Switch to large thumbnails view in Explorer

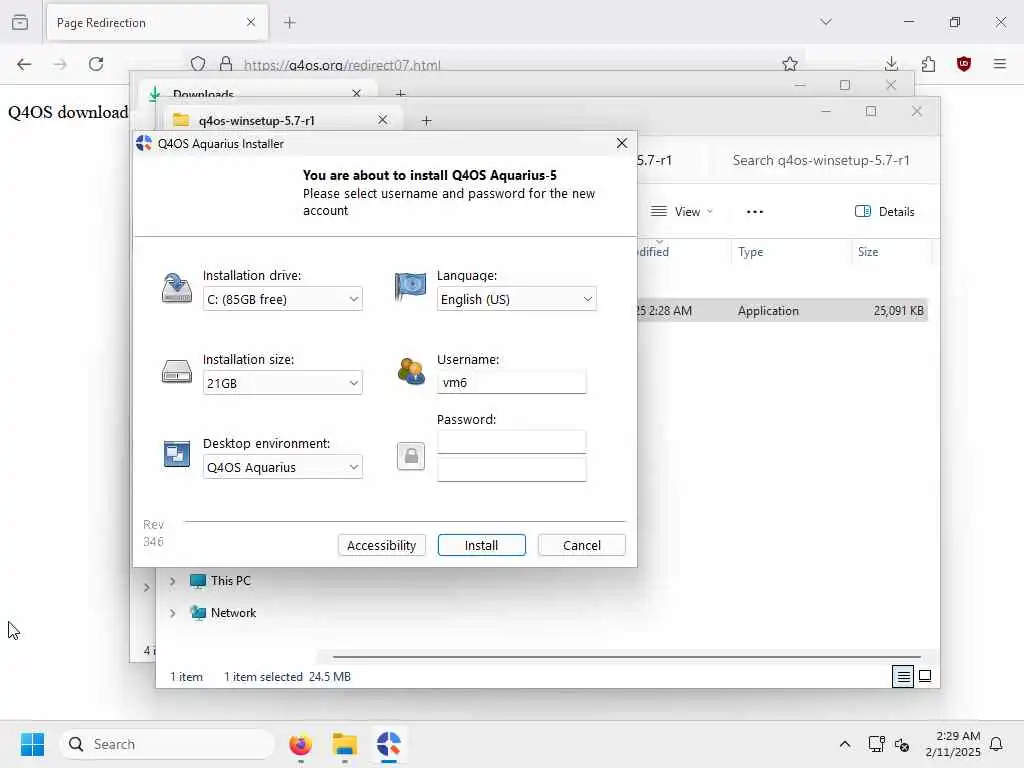pyautogui.click(x=925, y=677)
